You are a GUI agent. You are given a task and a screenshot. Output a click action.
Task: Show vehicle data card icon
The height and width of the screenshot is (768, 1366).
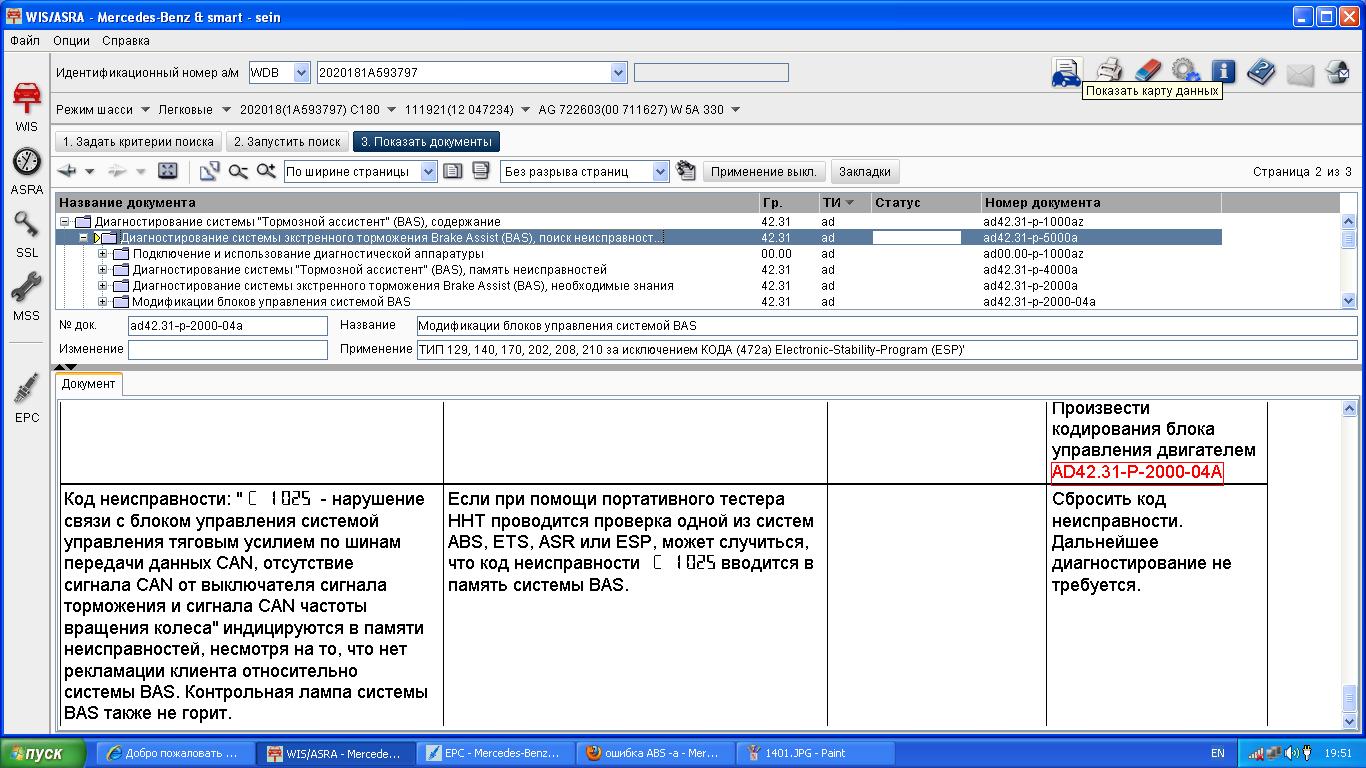click(x=1066, y=73)
